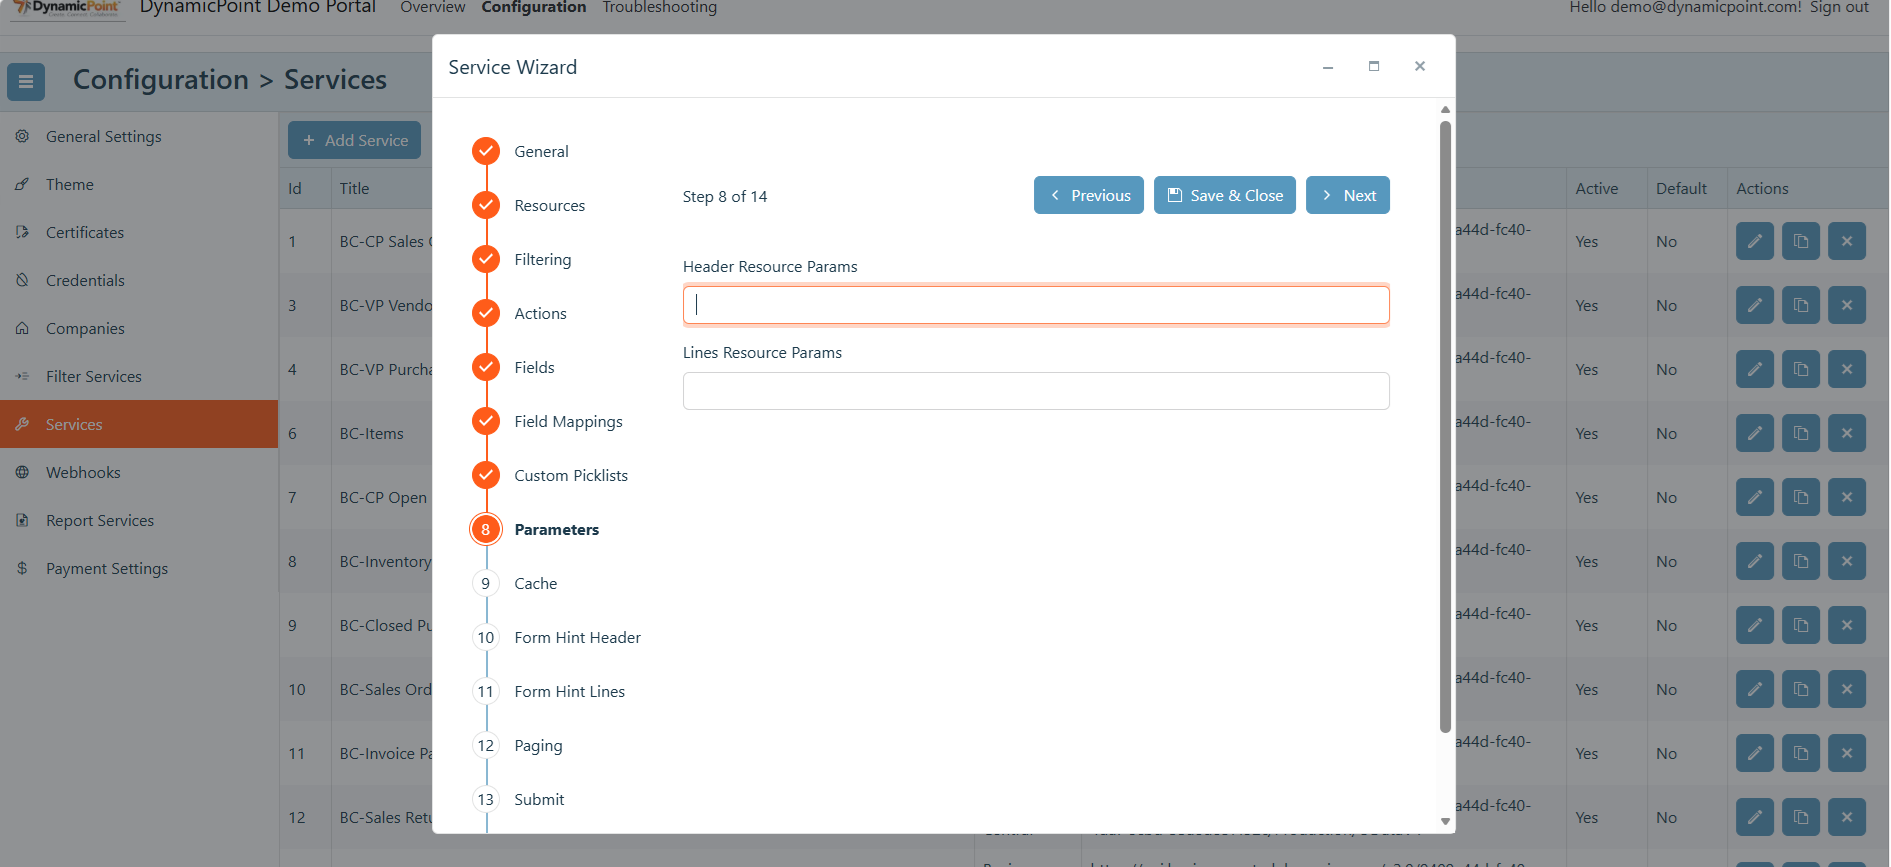Open the Troubleshooting top menu

[660, 8]
